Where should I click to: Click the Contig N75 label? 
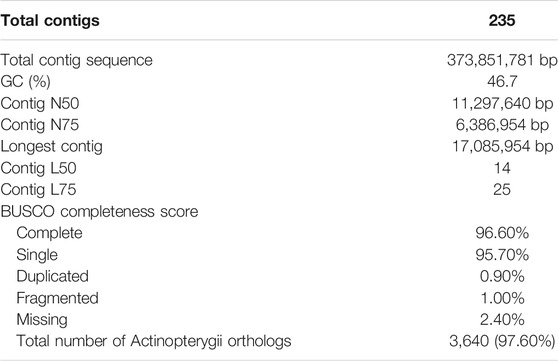[40, 125]
